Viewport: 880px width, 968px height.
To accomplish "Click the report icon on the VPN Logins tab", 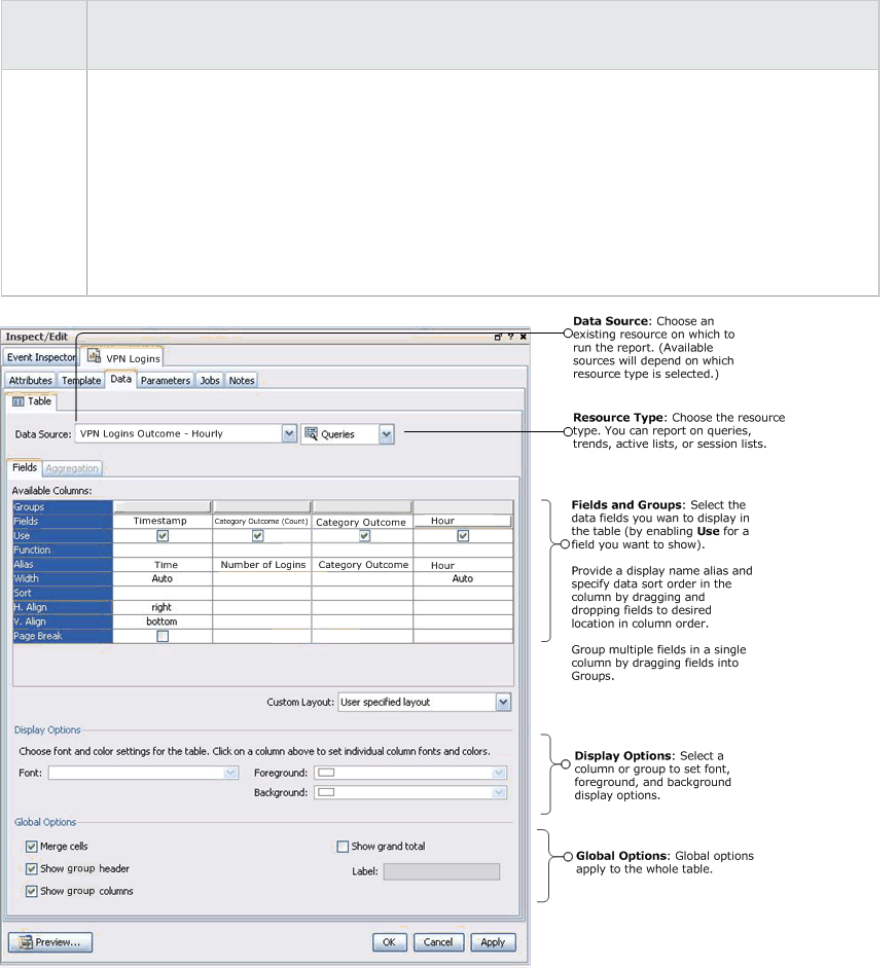I will pos(94,356).
